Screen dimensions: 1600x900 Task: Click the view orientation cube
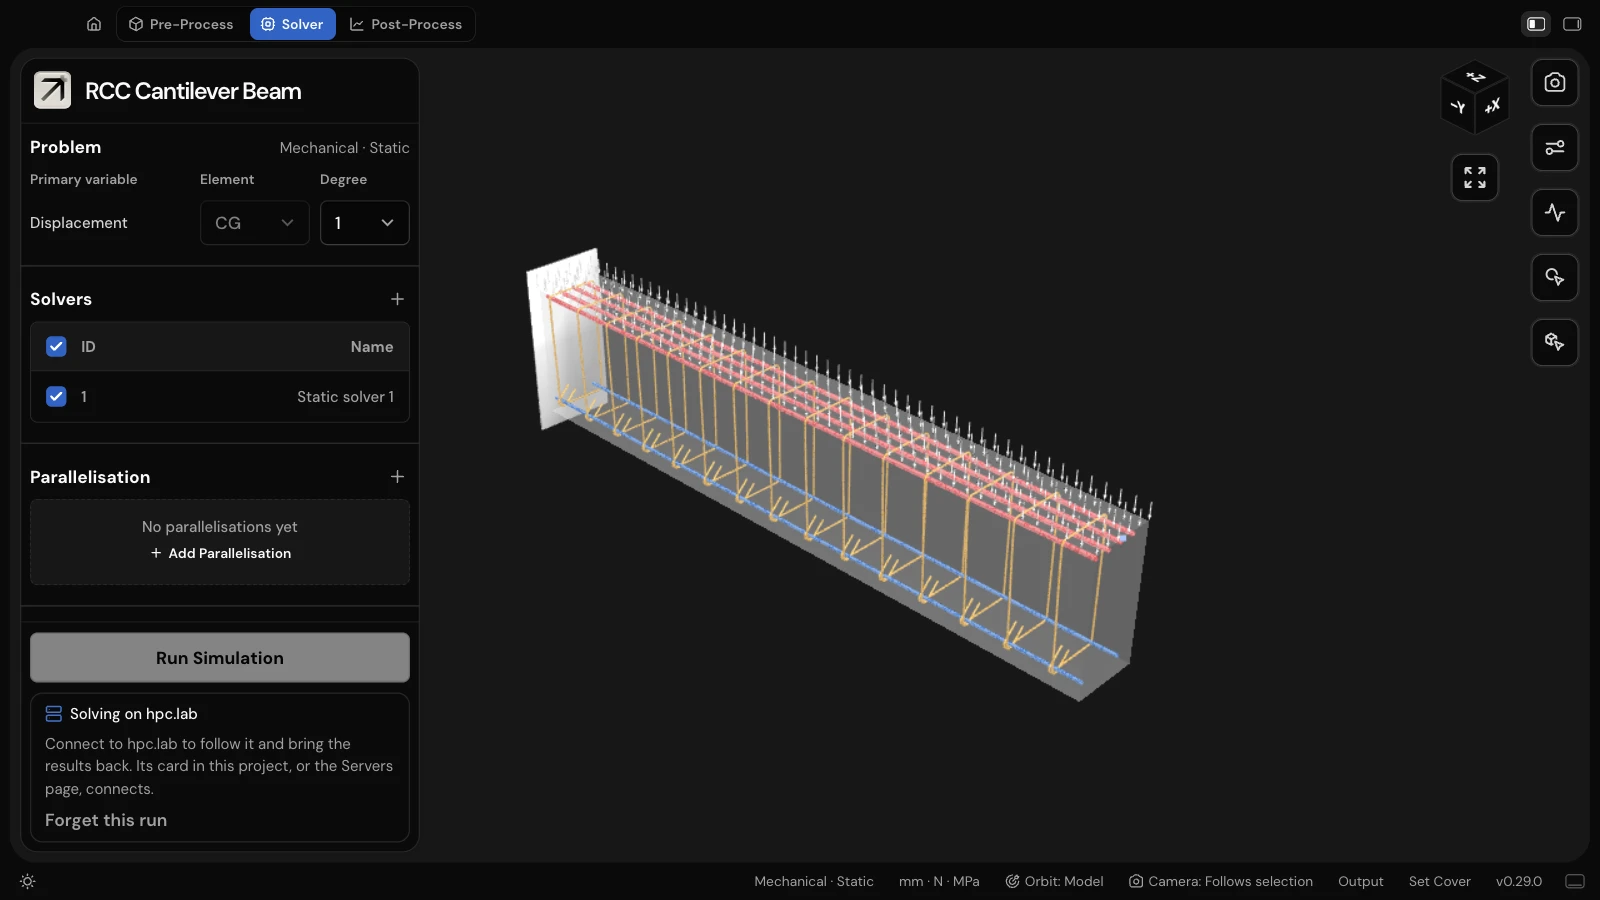1475,97
